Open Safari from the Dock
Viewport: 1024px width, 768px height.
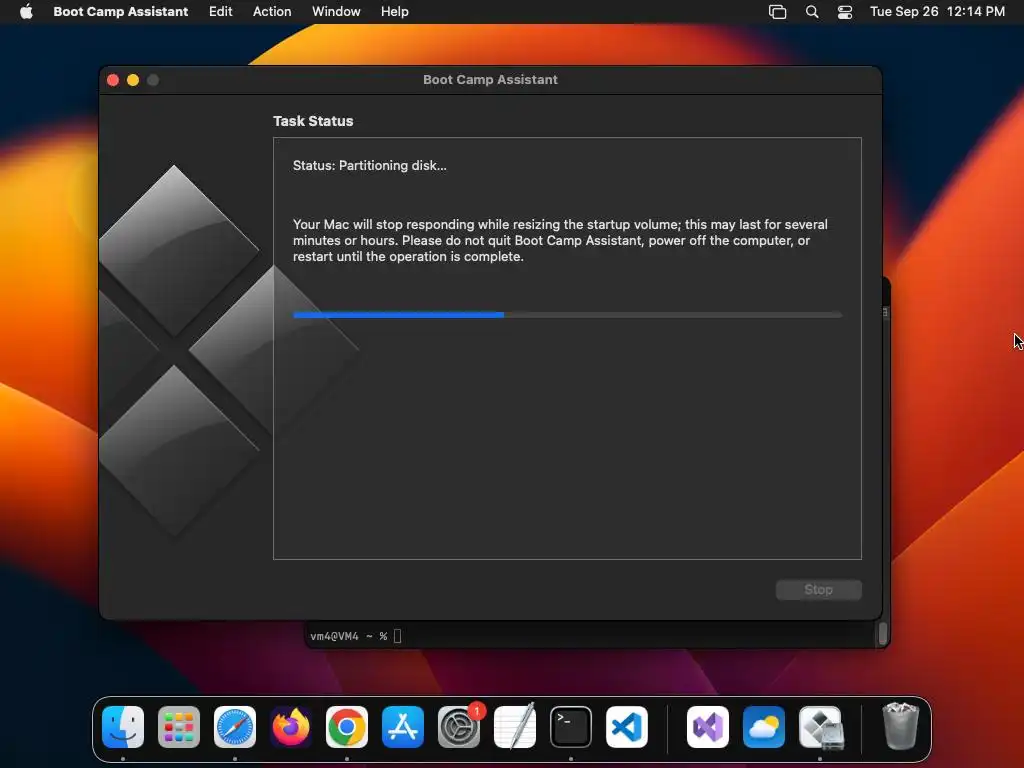234,727
